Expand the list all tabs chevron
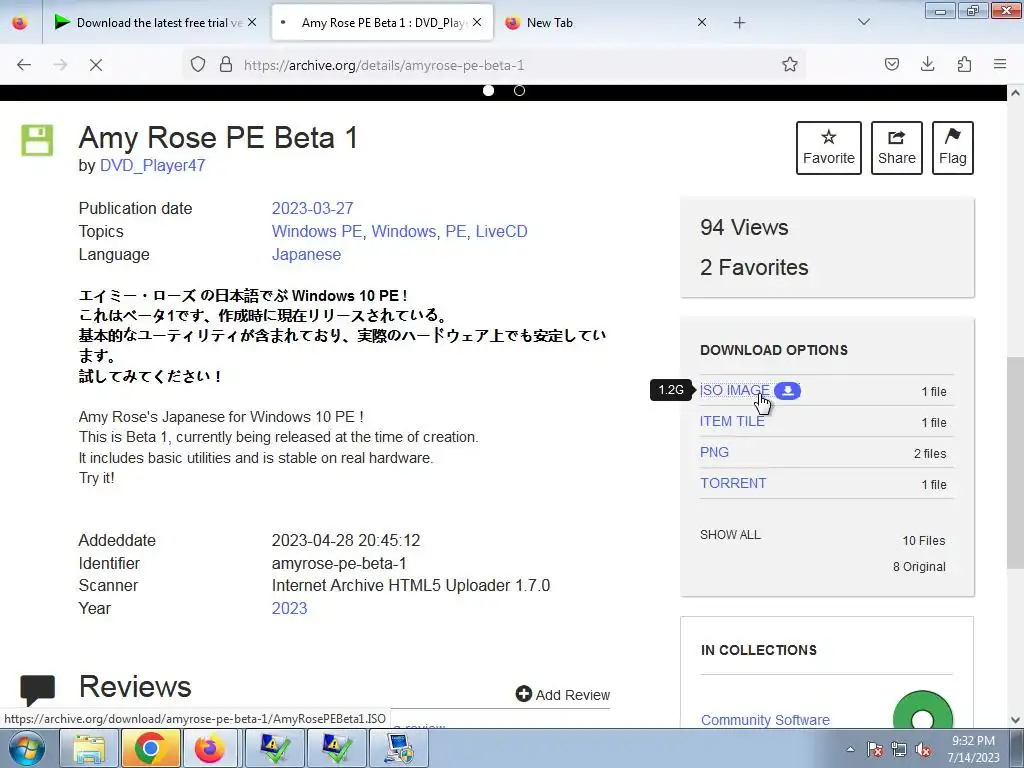The width and height of the screenshot is (1024, 768). click(x=863, y=22)
